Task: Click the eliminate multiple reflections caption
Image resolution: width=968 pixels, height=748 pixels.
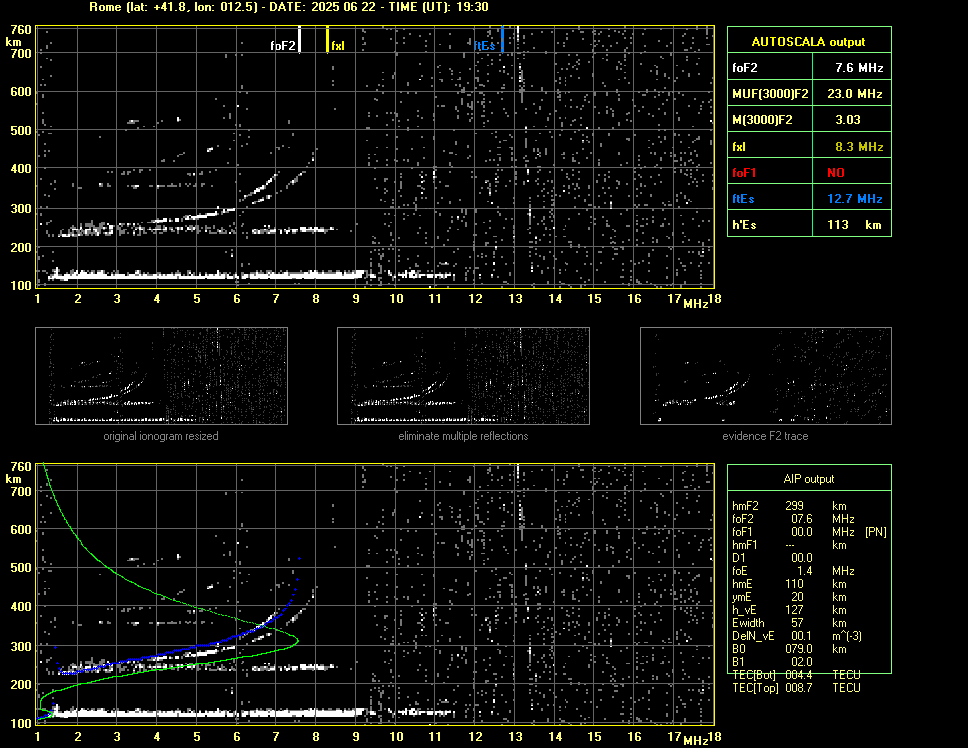Action: pyautogui.click(x=463, y=436)
